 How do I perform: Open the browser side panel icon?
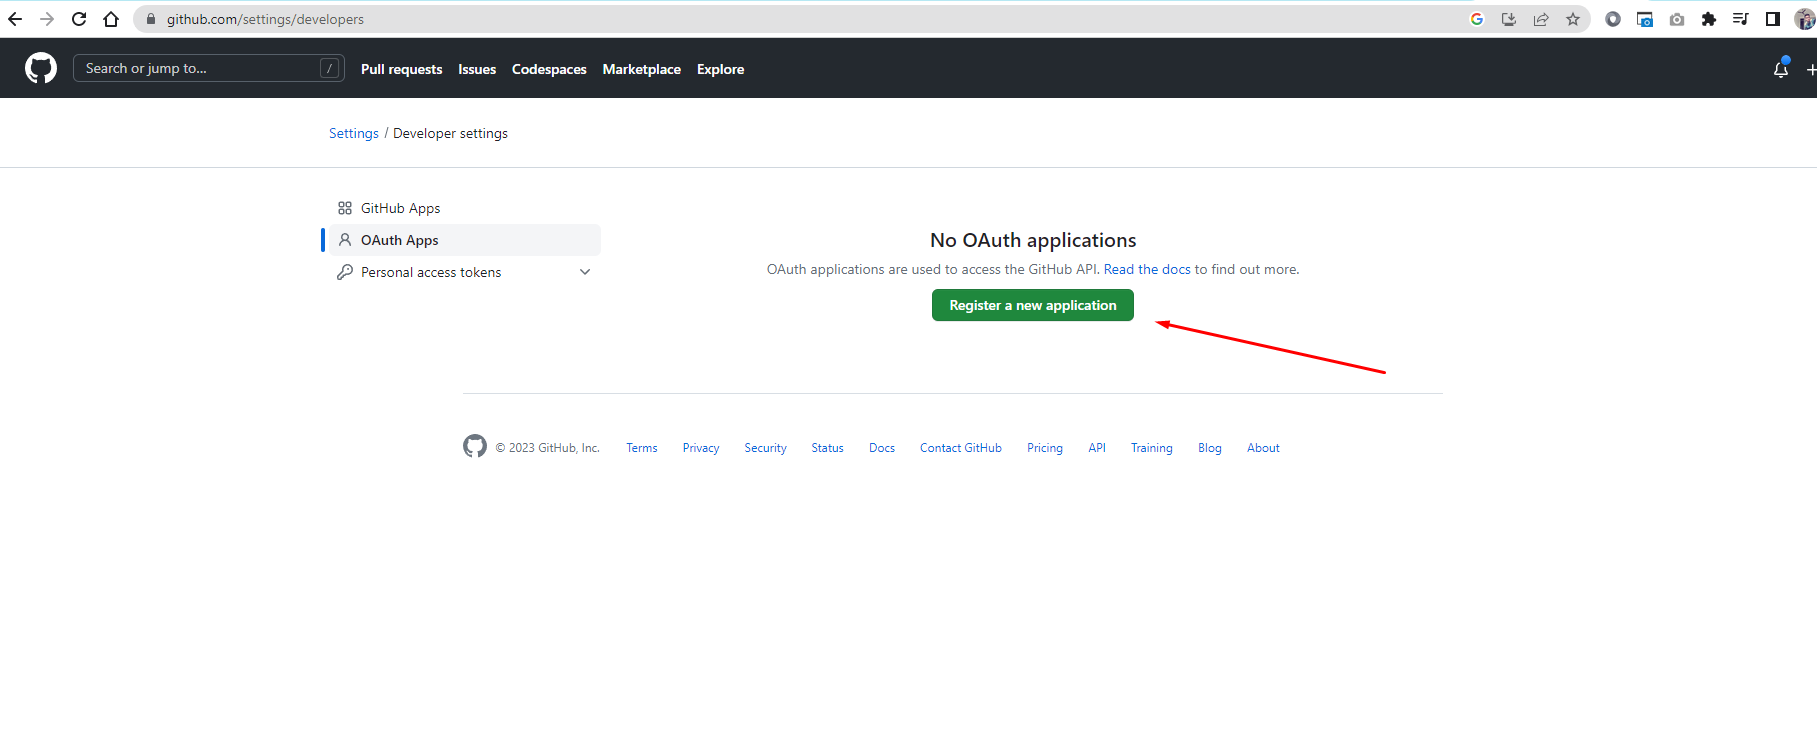[1773, 19]
